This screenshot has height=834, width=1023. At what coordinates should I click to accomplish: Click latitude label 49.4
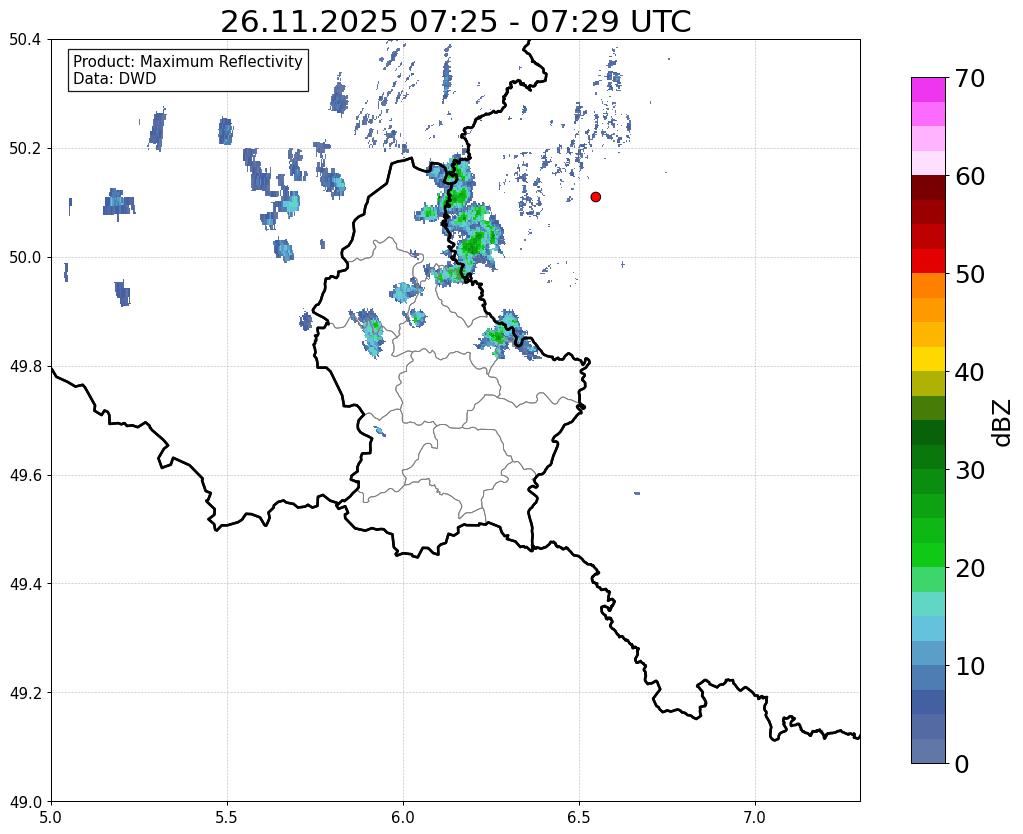tap(25, 584)
